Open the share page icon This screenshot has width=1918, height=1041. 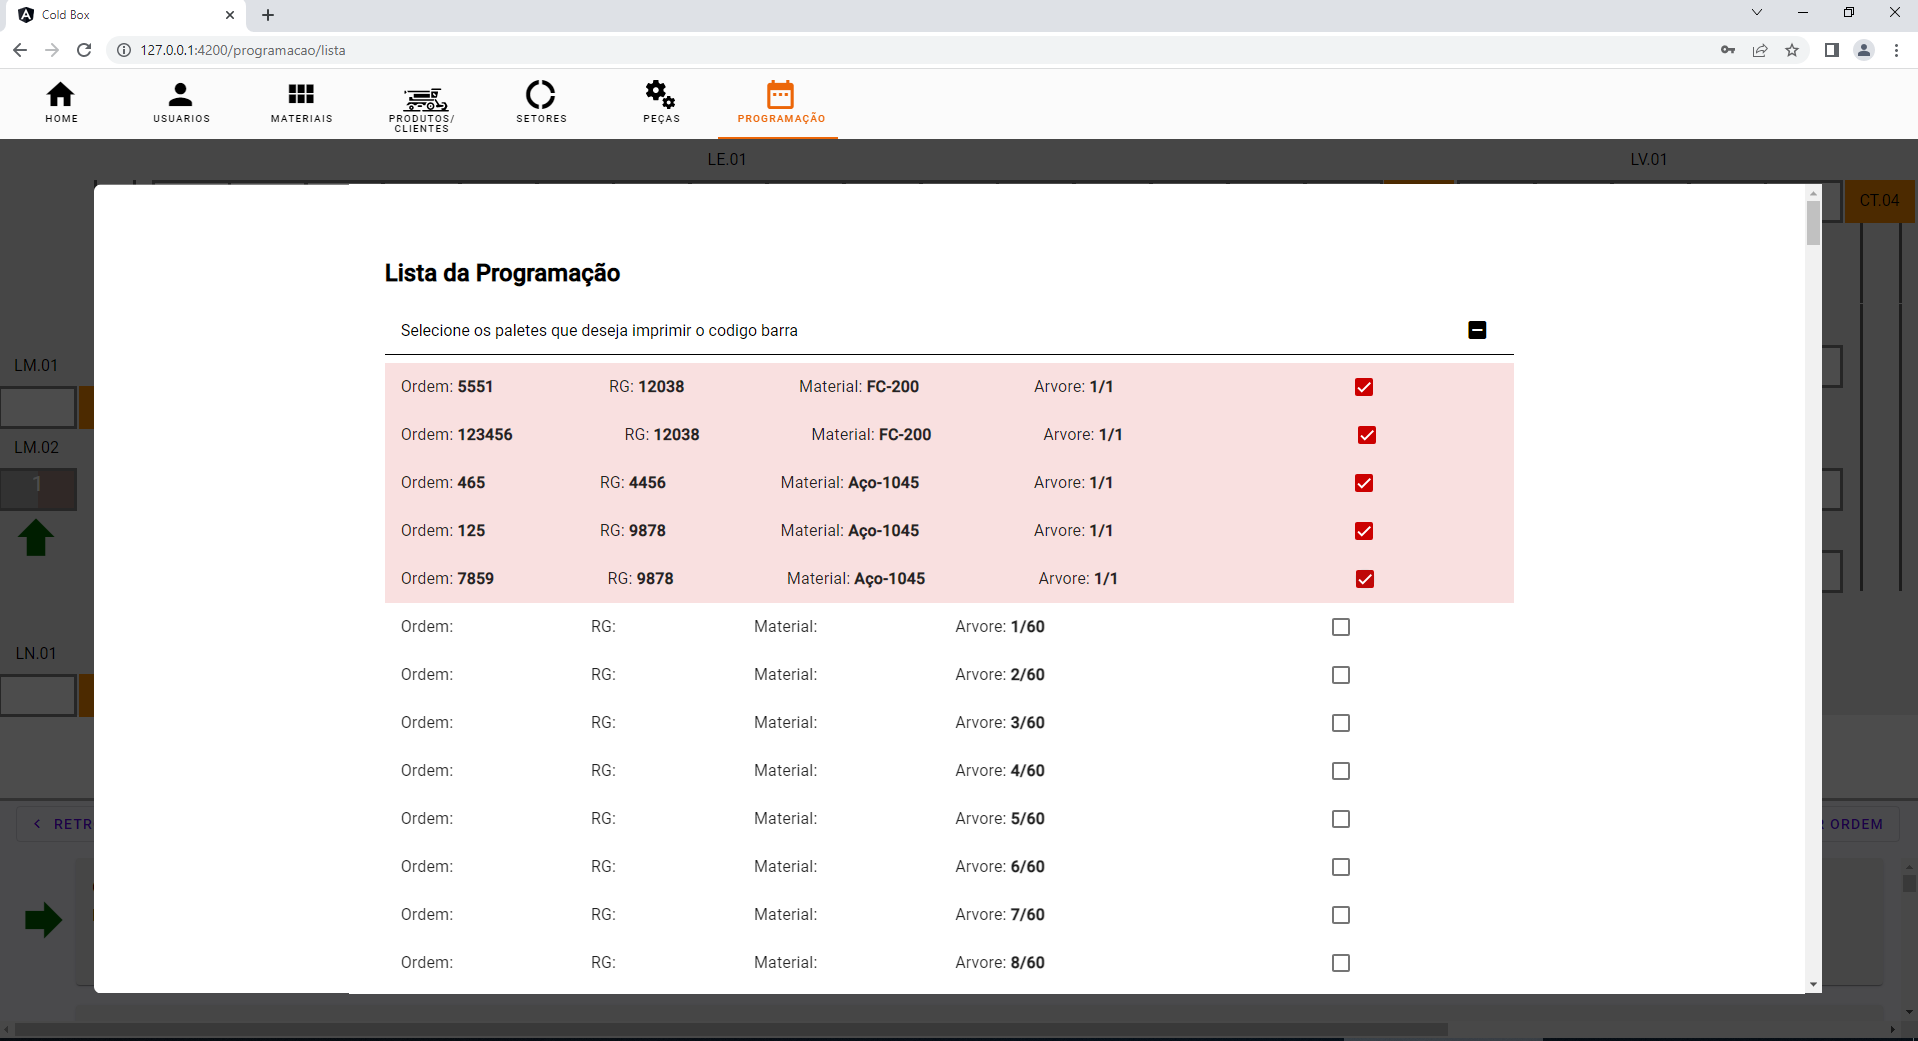[1760, 50]
